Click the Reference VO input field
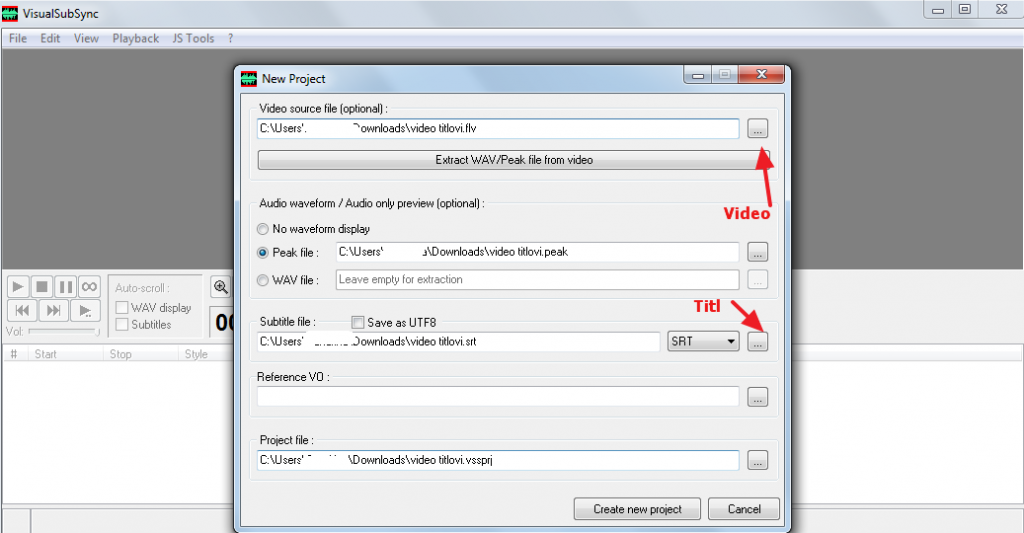Image resolution: width=1024 pixels, height=533 pixels. pos(498,396)
